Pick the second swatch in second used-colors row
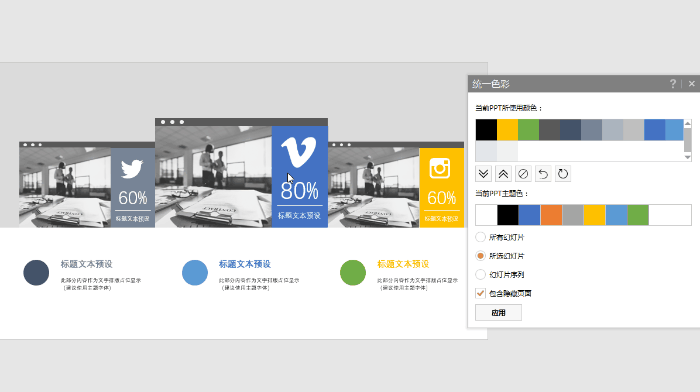Image resolution: width=700 pixels, height=392 pixels. click(x=507, y=151)
